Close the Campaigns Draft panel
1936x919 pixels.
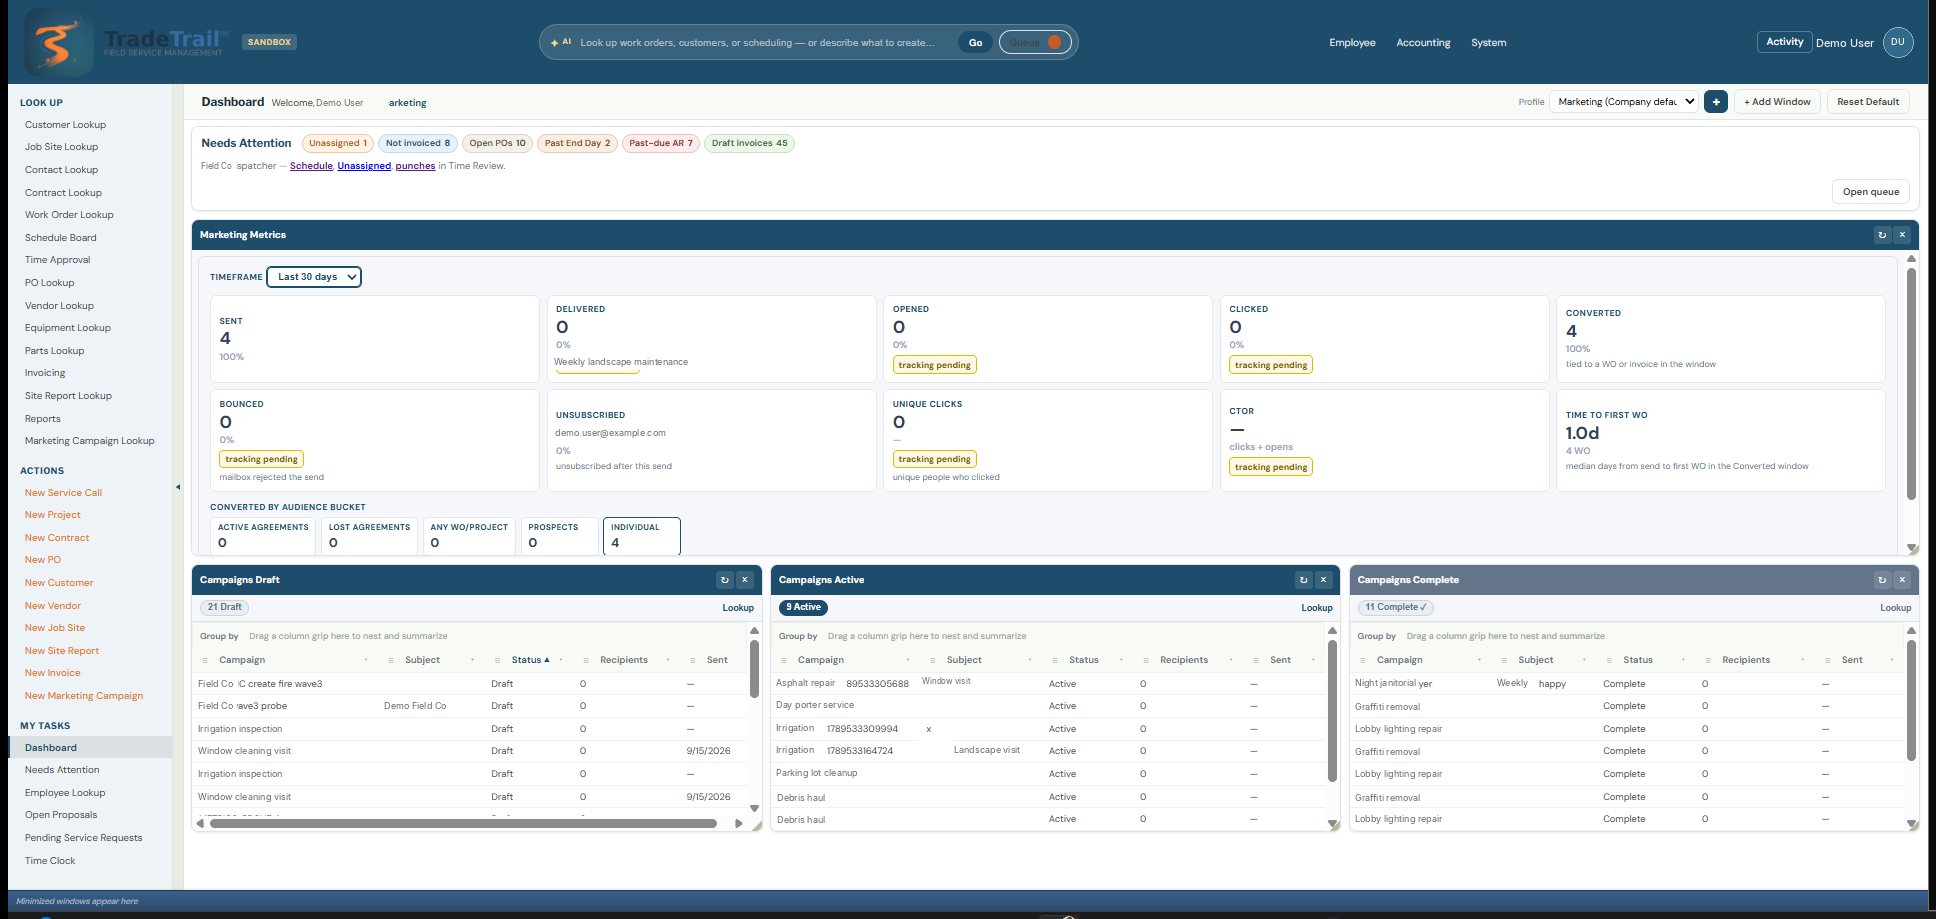pos(745,580)
